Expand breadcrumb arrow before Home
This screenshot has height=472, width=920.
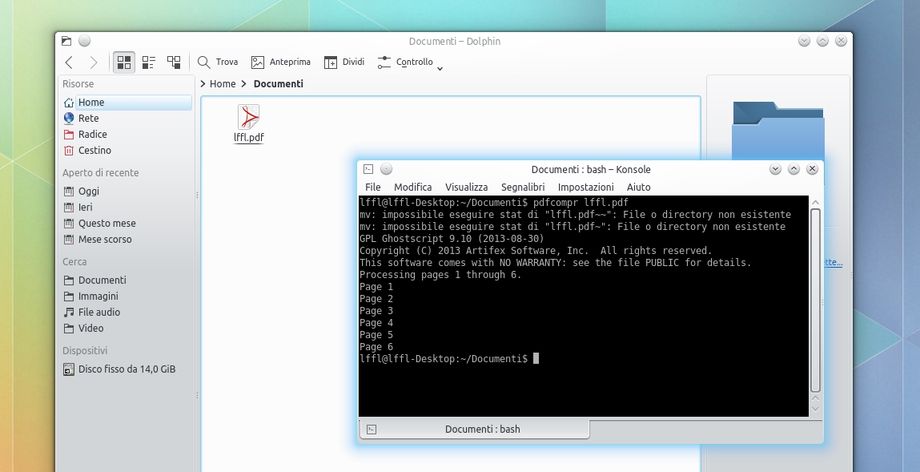pyautogui.click(x=203, y=84)
